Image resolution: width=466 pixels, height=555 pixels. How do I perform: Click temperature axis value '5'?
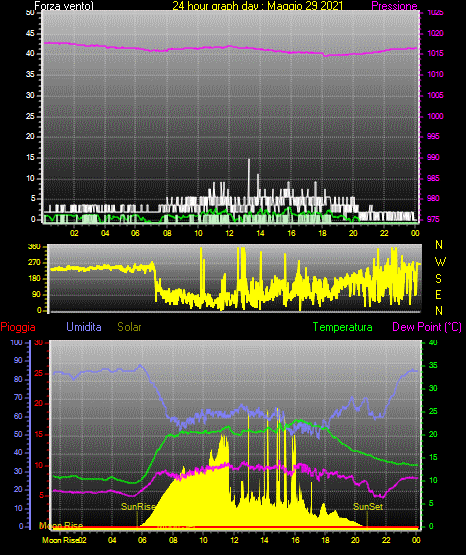coord(431,503)
